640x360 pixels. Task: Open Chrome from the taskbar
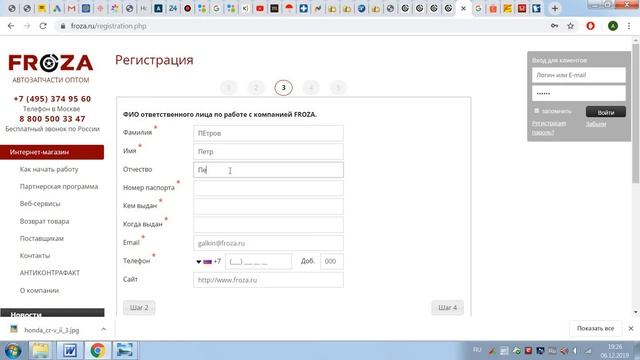coord(97,351)
